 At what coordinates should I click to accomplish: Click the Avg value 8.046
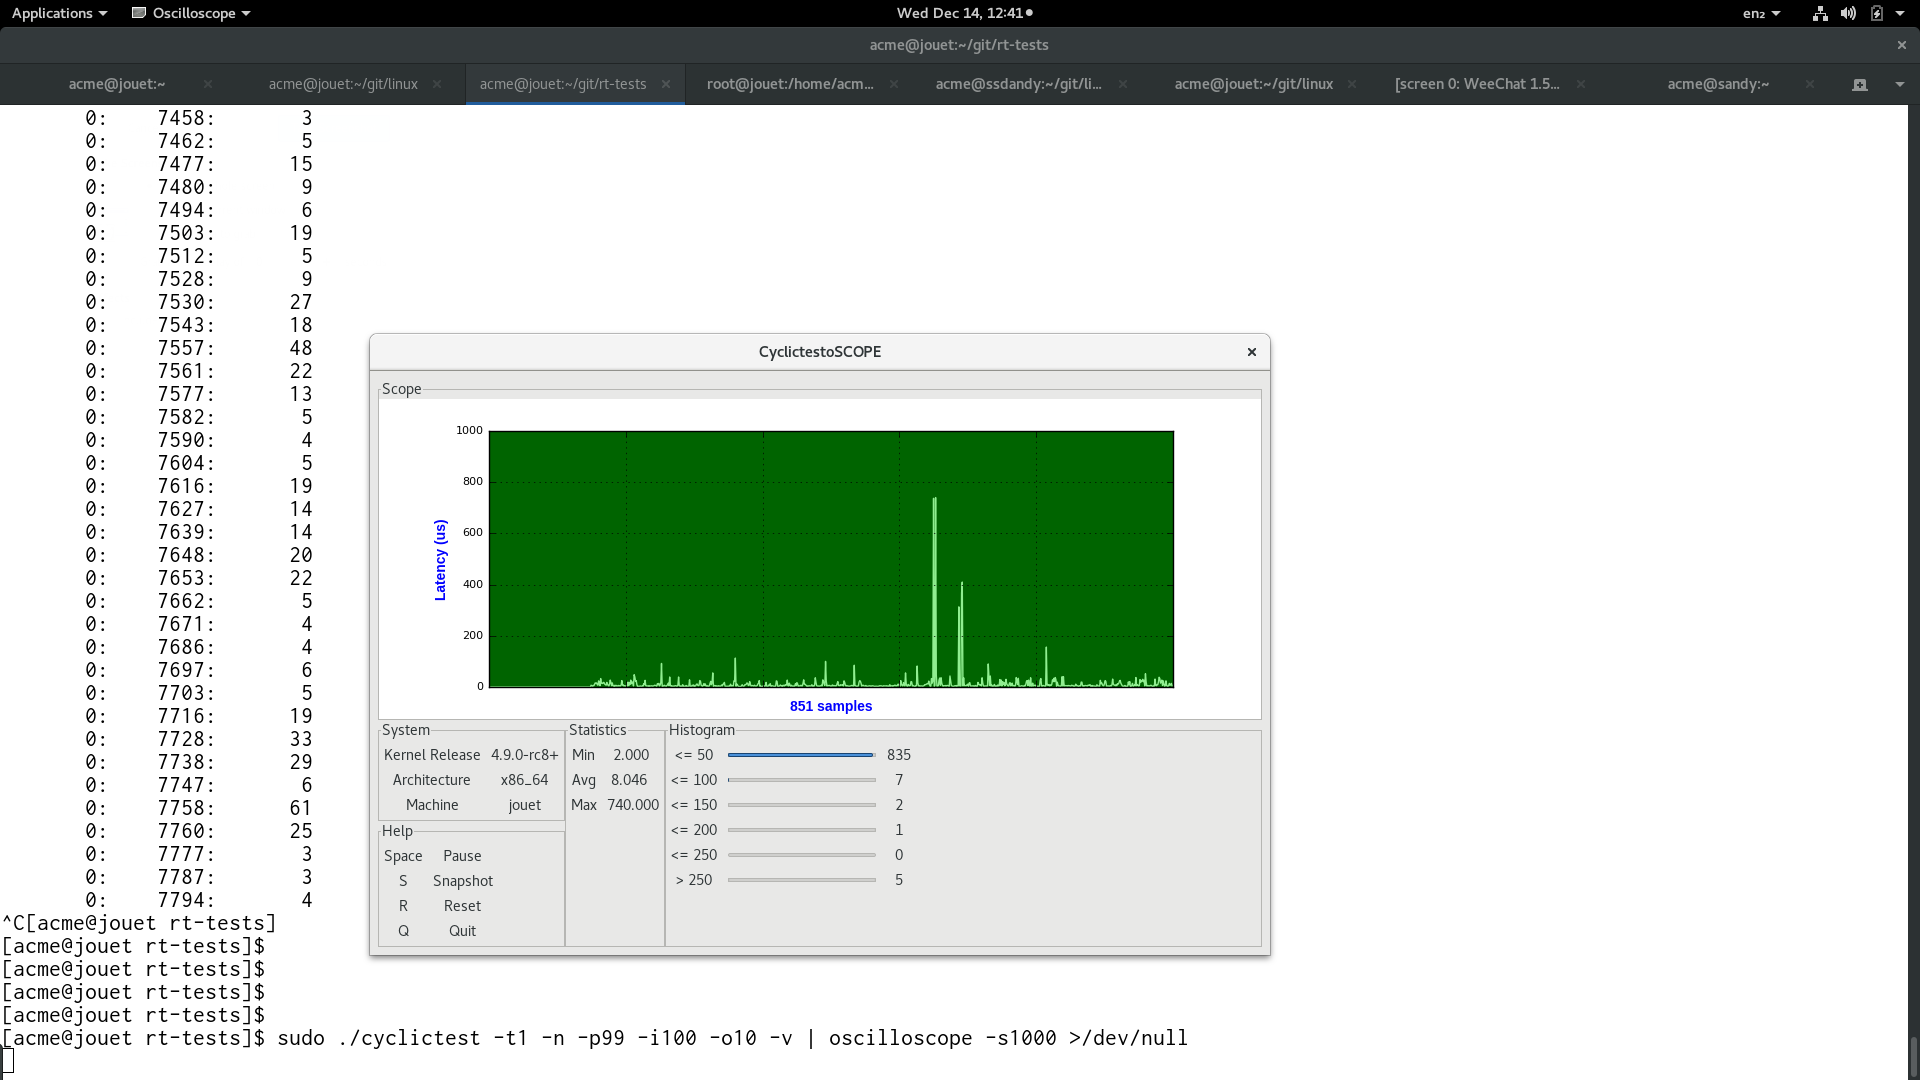(629, 780)
